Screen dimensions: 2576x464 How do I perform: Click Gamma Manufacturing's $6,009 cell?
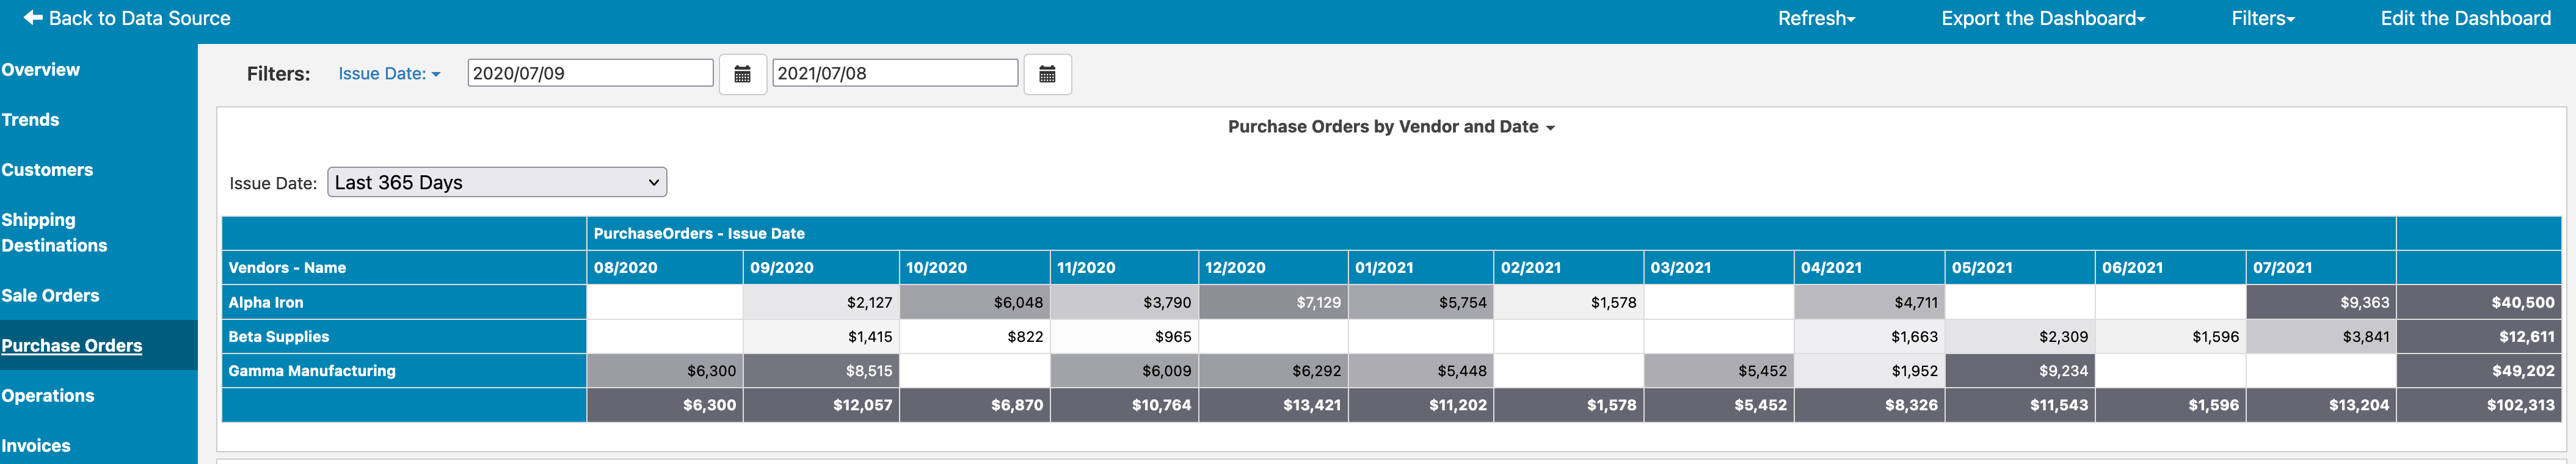[1125, 370]
